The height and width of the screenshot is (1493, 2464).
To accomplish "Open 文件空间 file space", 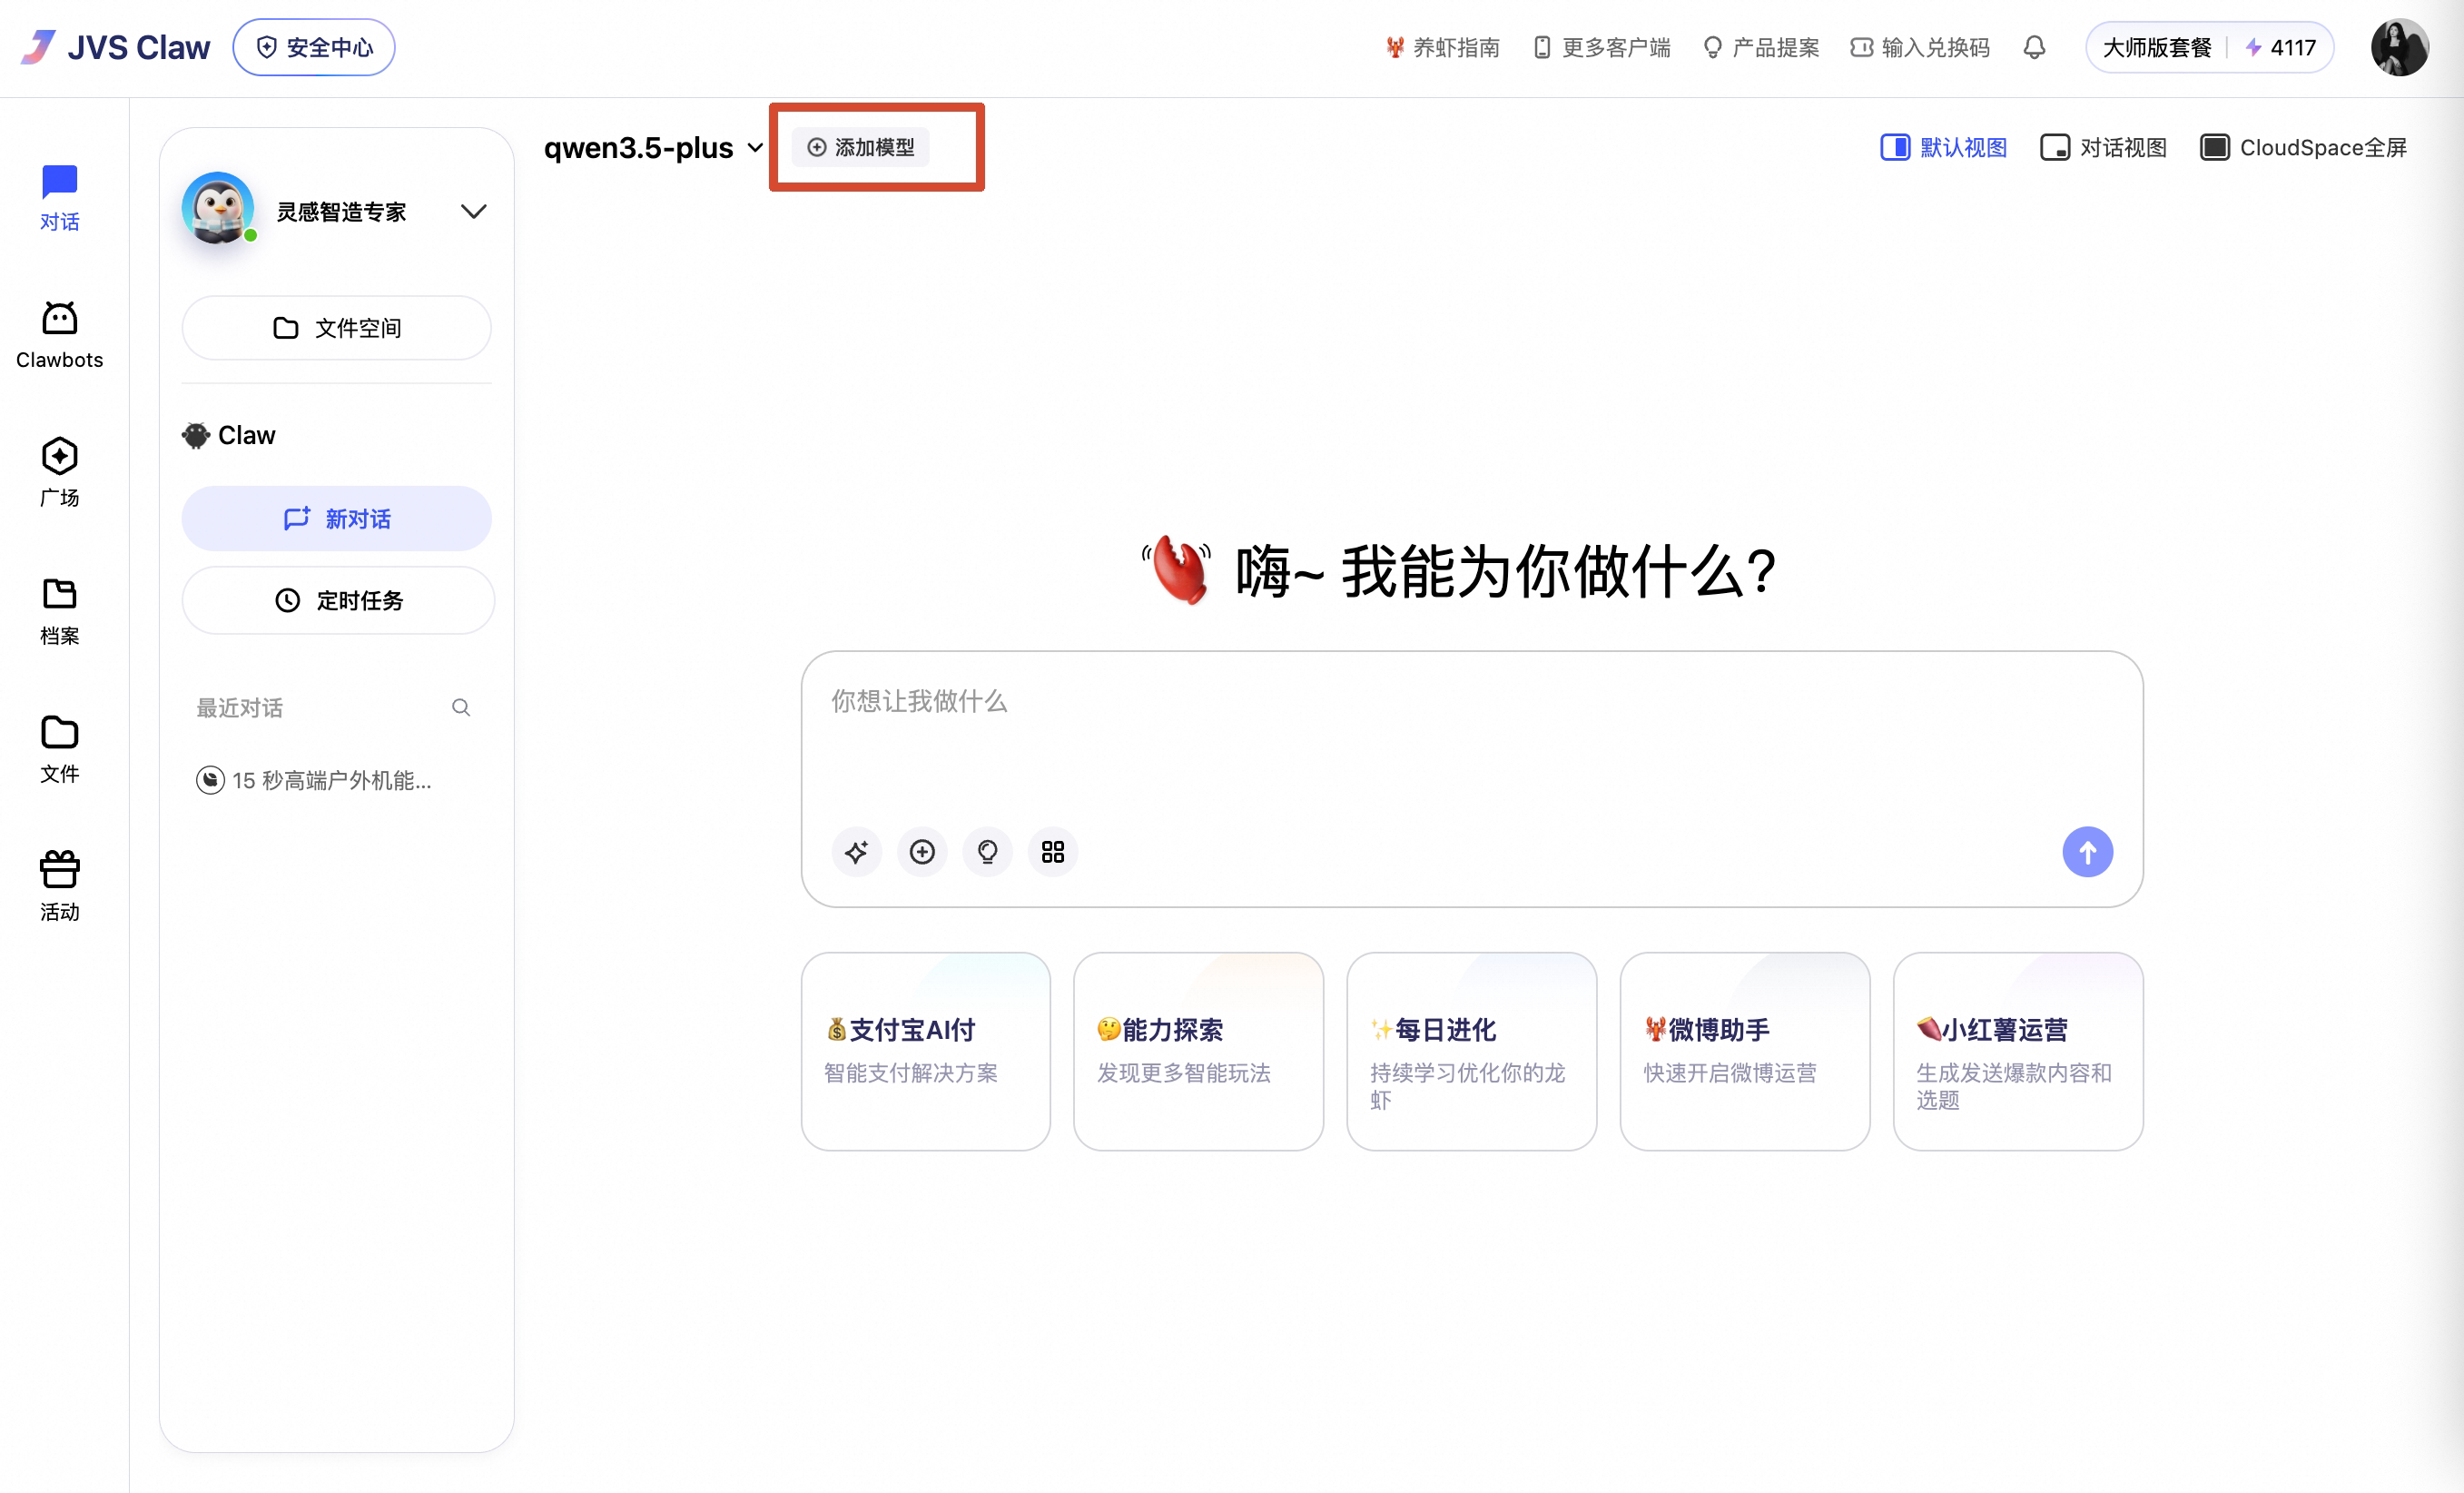I will (x=336, y=327).
